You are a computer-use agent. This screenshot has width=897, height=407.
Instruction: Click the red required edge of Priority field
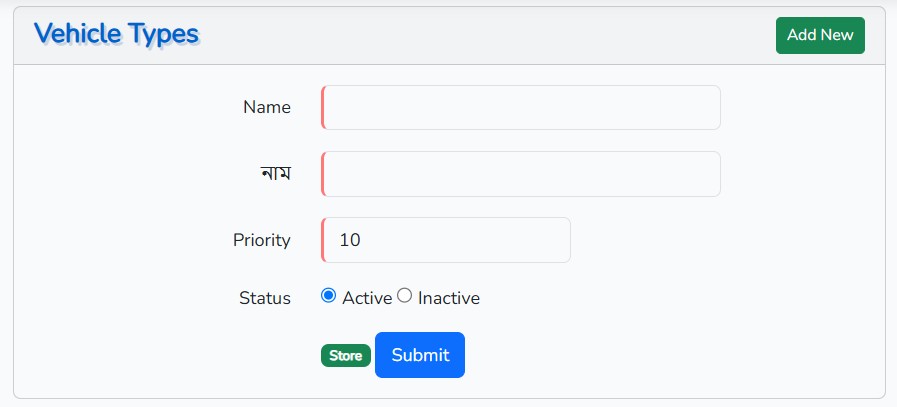pos(323,240)
